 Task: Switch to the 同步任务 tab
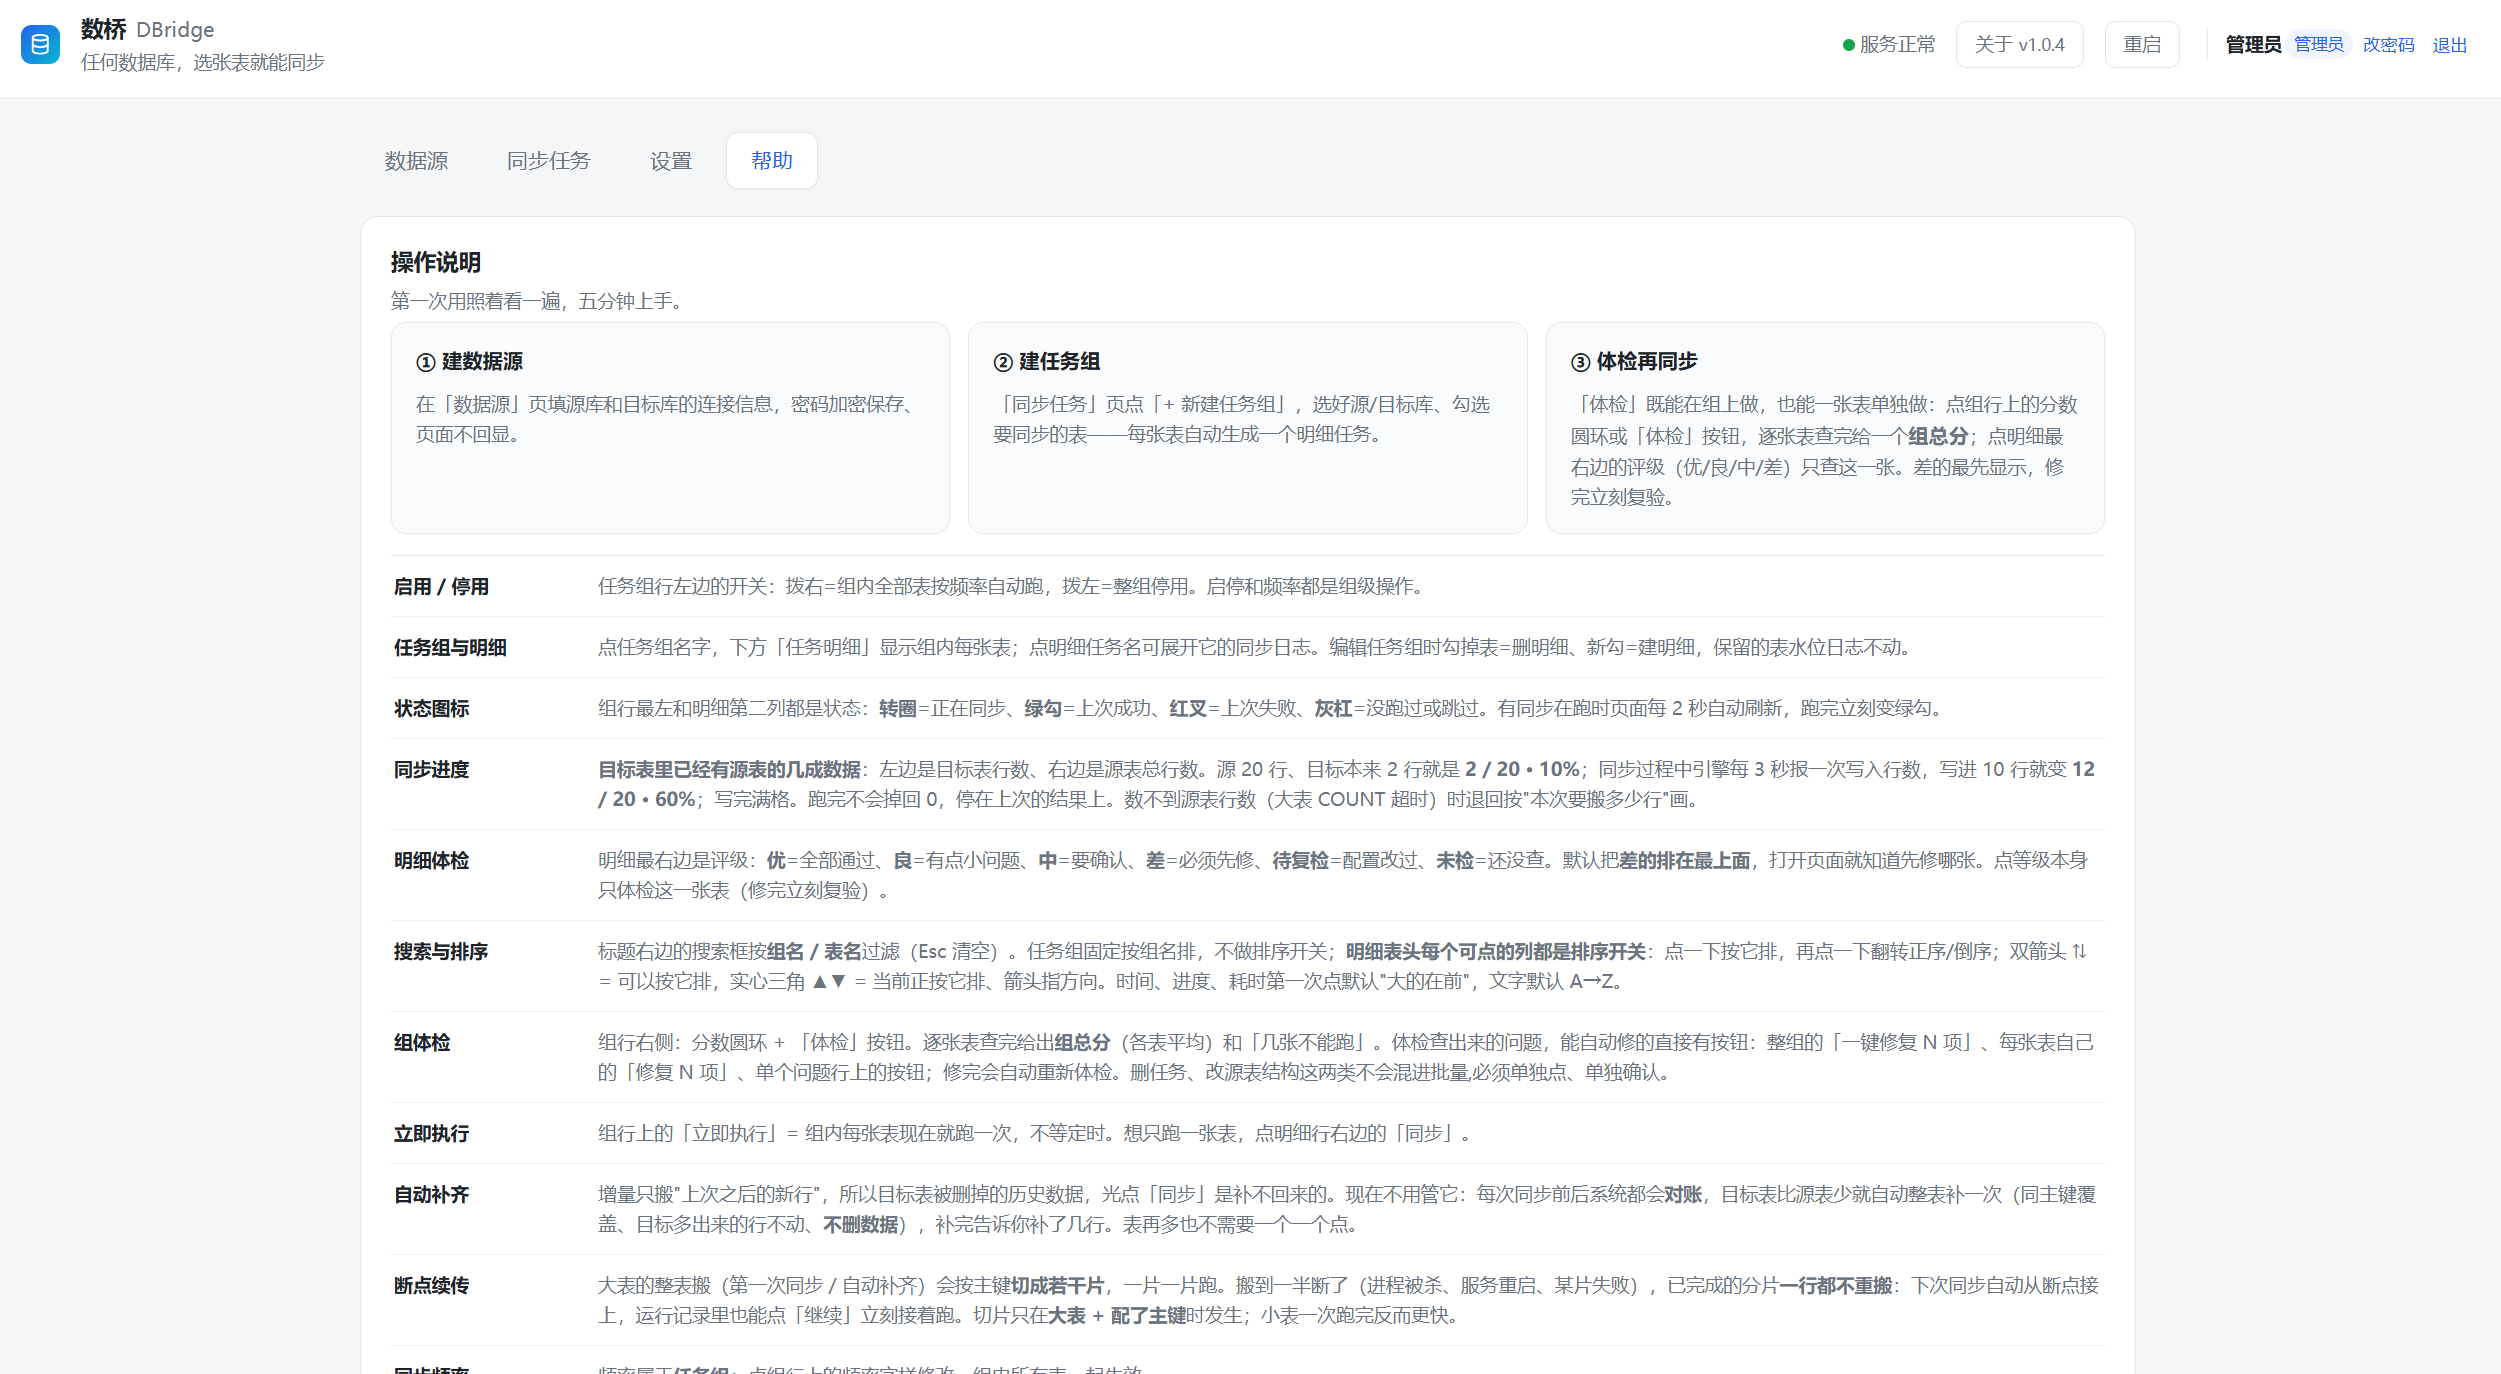[548, 160]
